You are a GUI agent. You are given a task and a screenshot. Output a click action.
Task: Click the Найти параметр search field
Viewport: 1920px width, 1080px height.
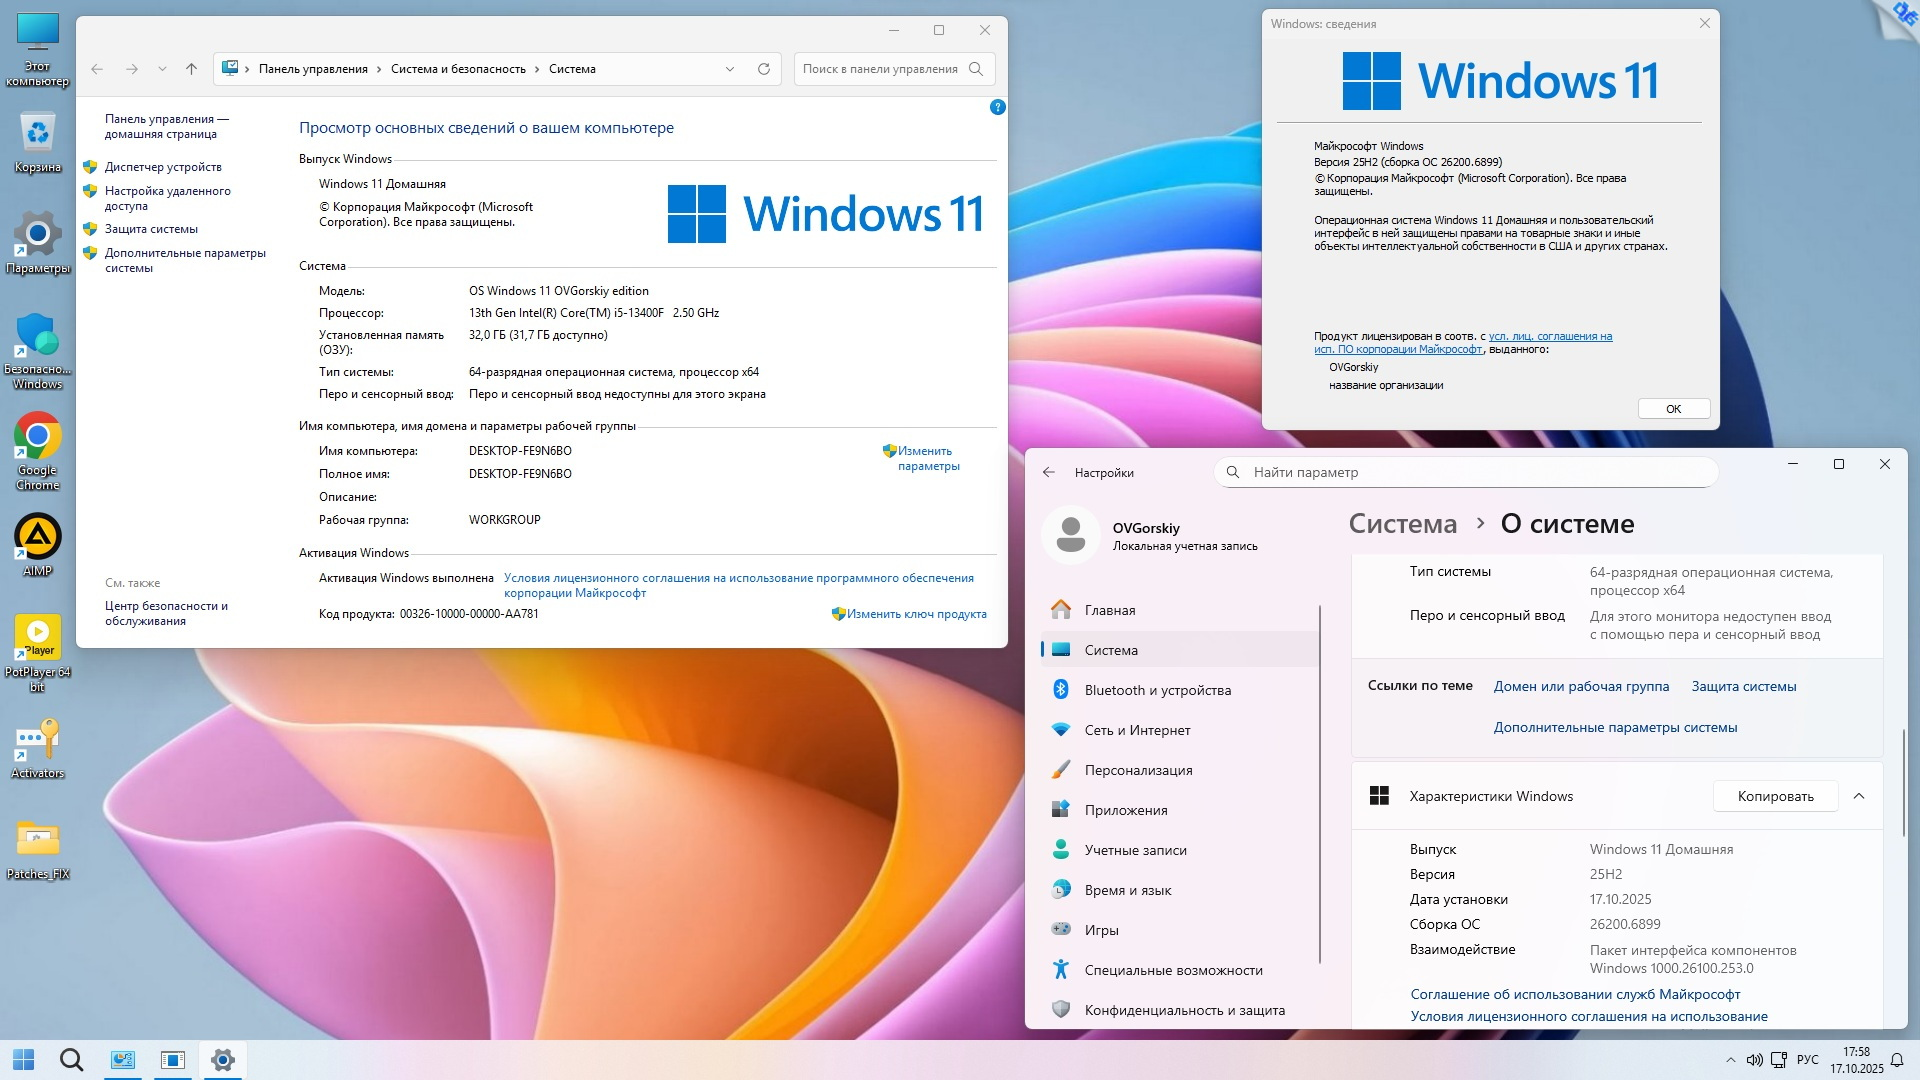pyautogui.click(x=1465, y=472)
